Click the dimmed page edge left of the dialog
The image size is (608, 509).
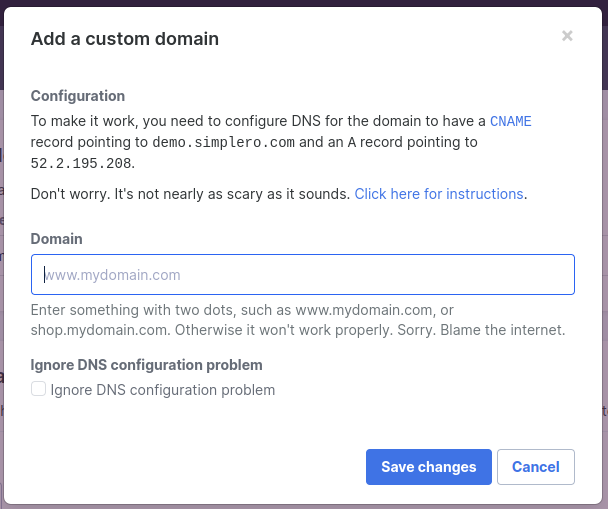click(x=2, y=271)
